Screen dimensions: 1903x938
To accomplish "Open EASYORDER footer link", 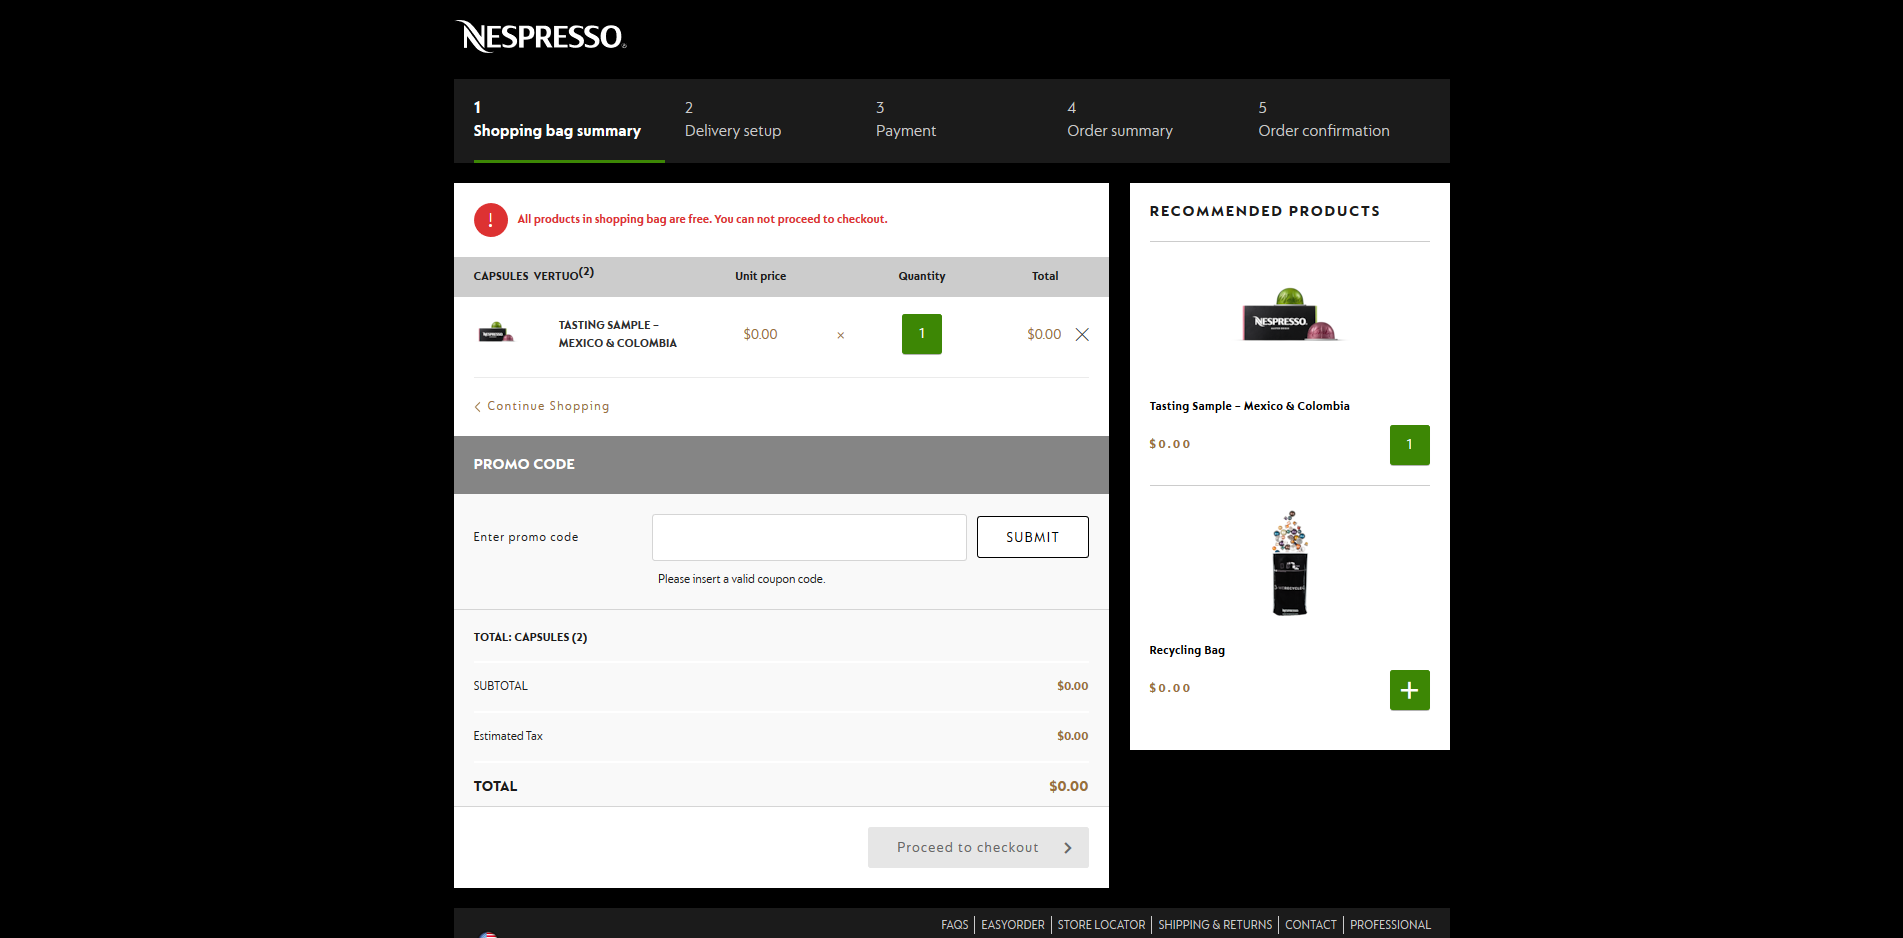I will [x=1012, y=925].
